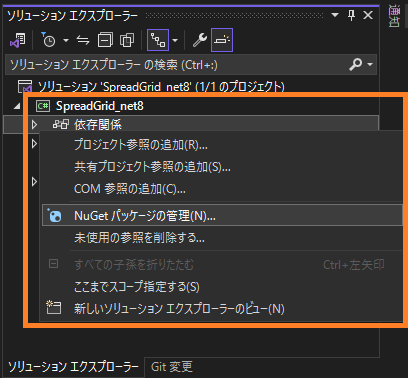The height and width of the screenshot is (378, 408).
Task: Click the dependencies node icon
Action: [x=61, y=125]
